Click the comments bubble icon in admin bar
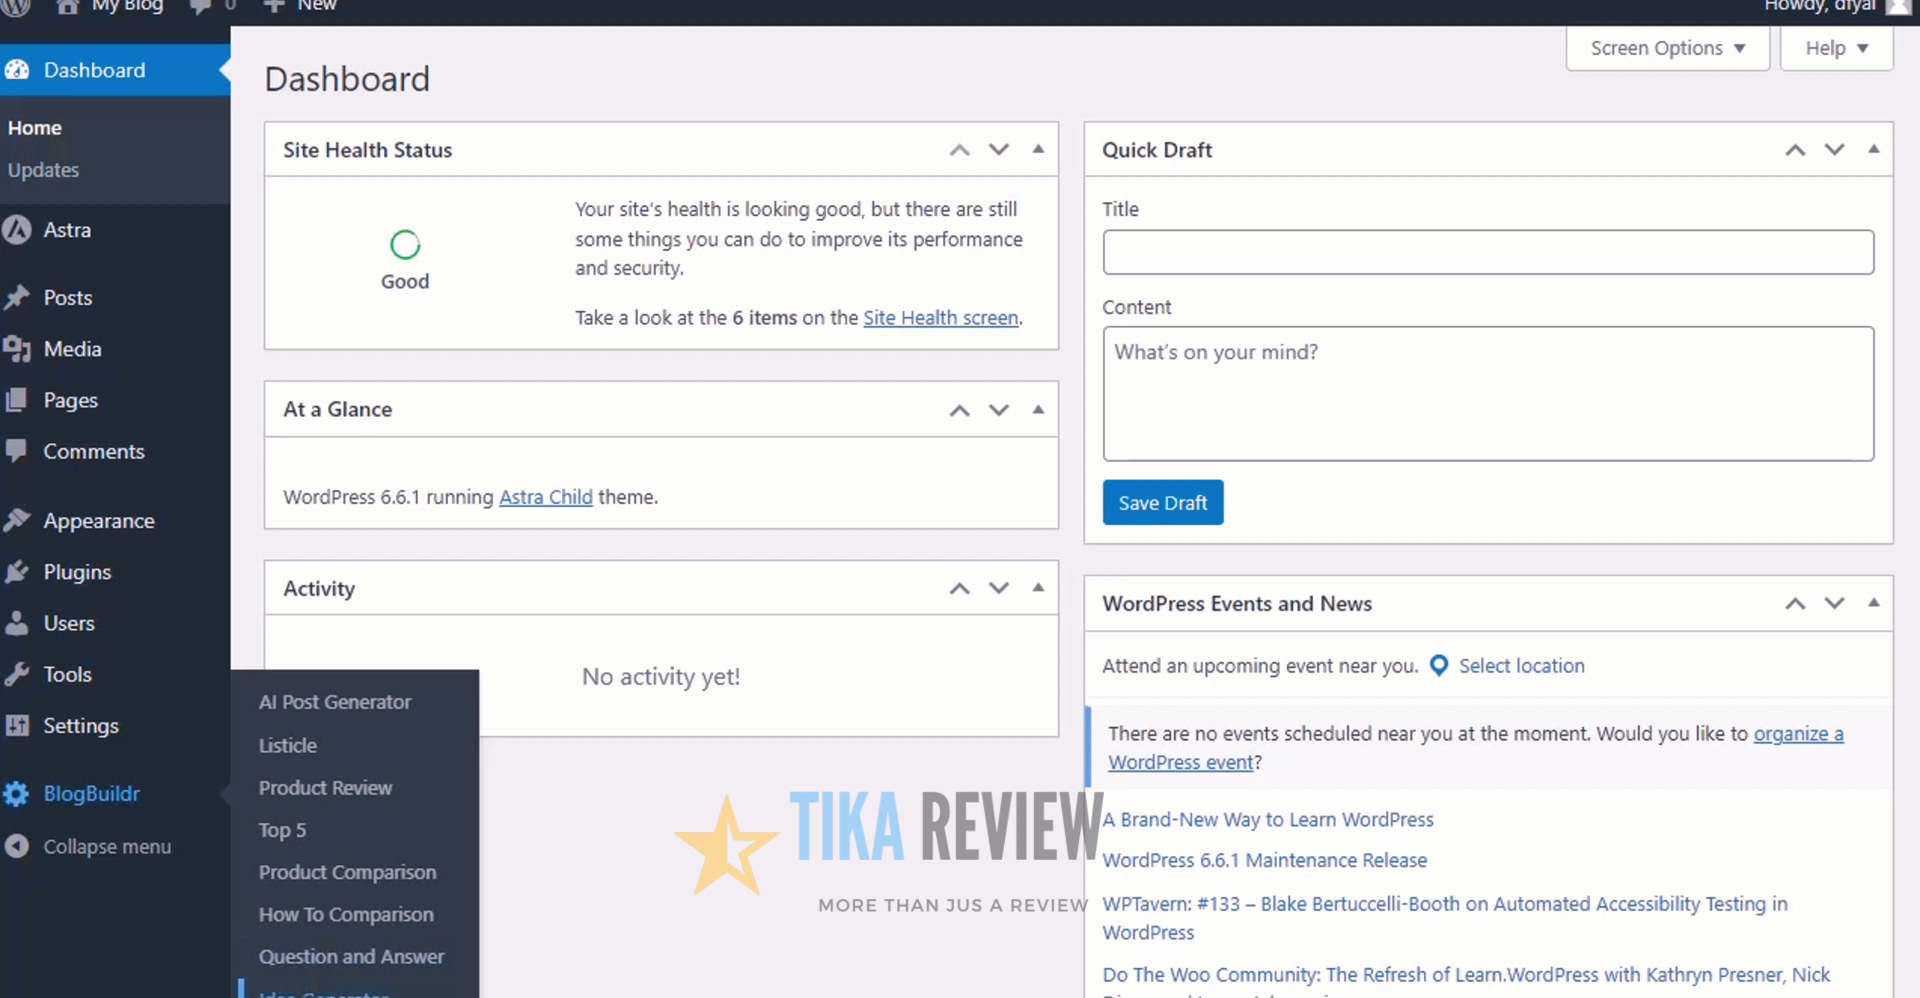 [201, 6]
